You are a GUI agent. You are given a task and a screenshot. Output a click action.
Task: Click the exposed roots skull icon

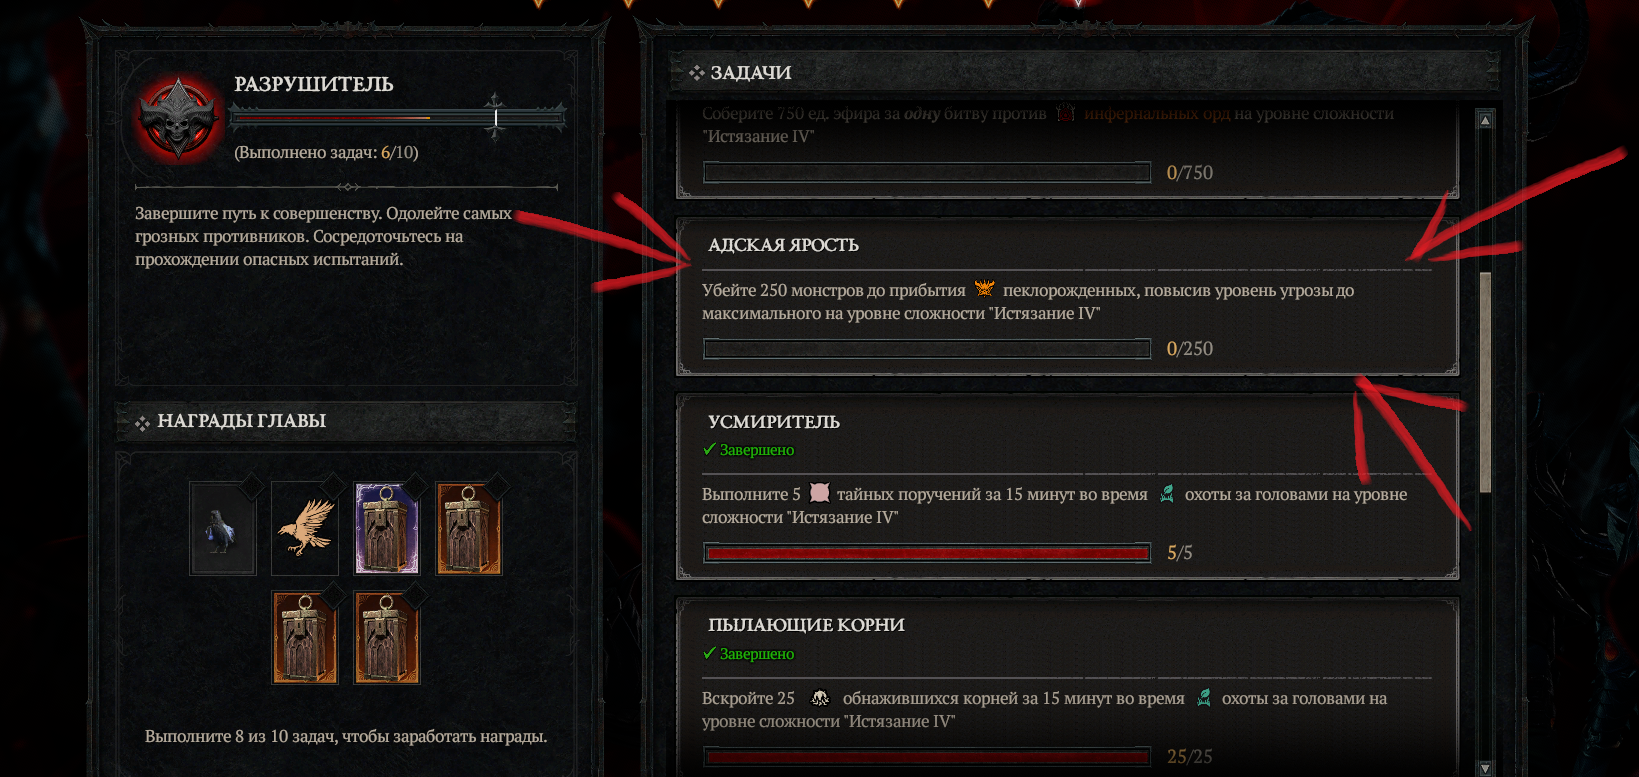coord(820,697)
